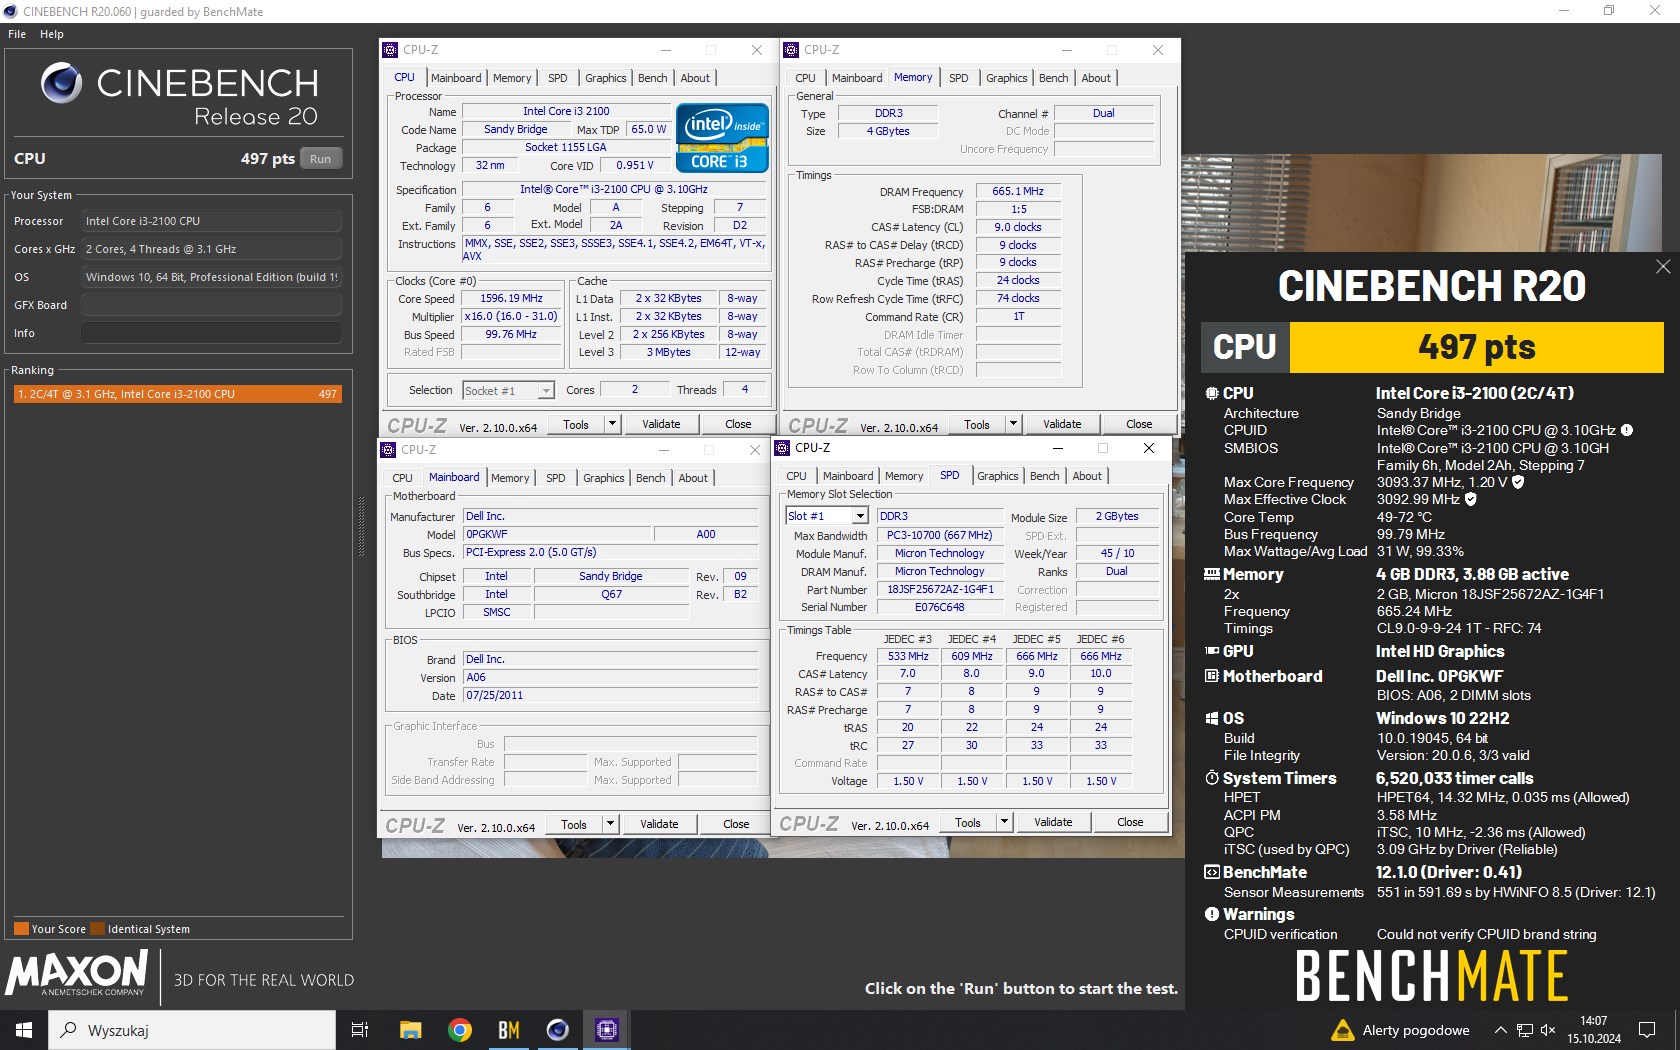Viewport: 1680px width, 1050px height.
Task: Click the Part Number 18JSF25672AZ-1G4F1 field
Action: point(940,590)
